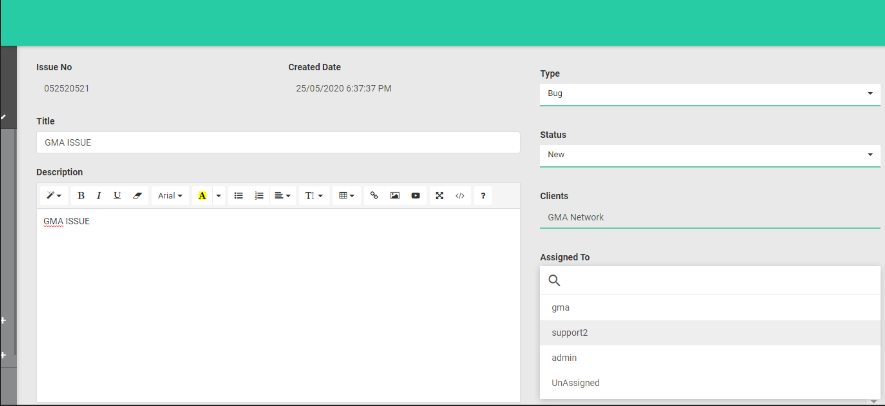Click the insert link icon

coord(374,196)
